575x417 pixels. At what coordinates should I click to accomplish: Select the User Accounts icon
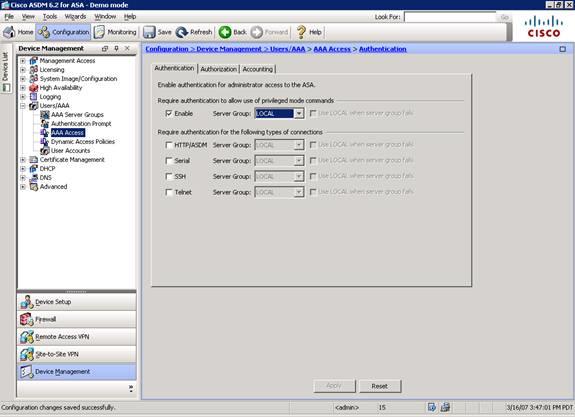(x=45, y=151)
